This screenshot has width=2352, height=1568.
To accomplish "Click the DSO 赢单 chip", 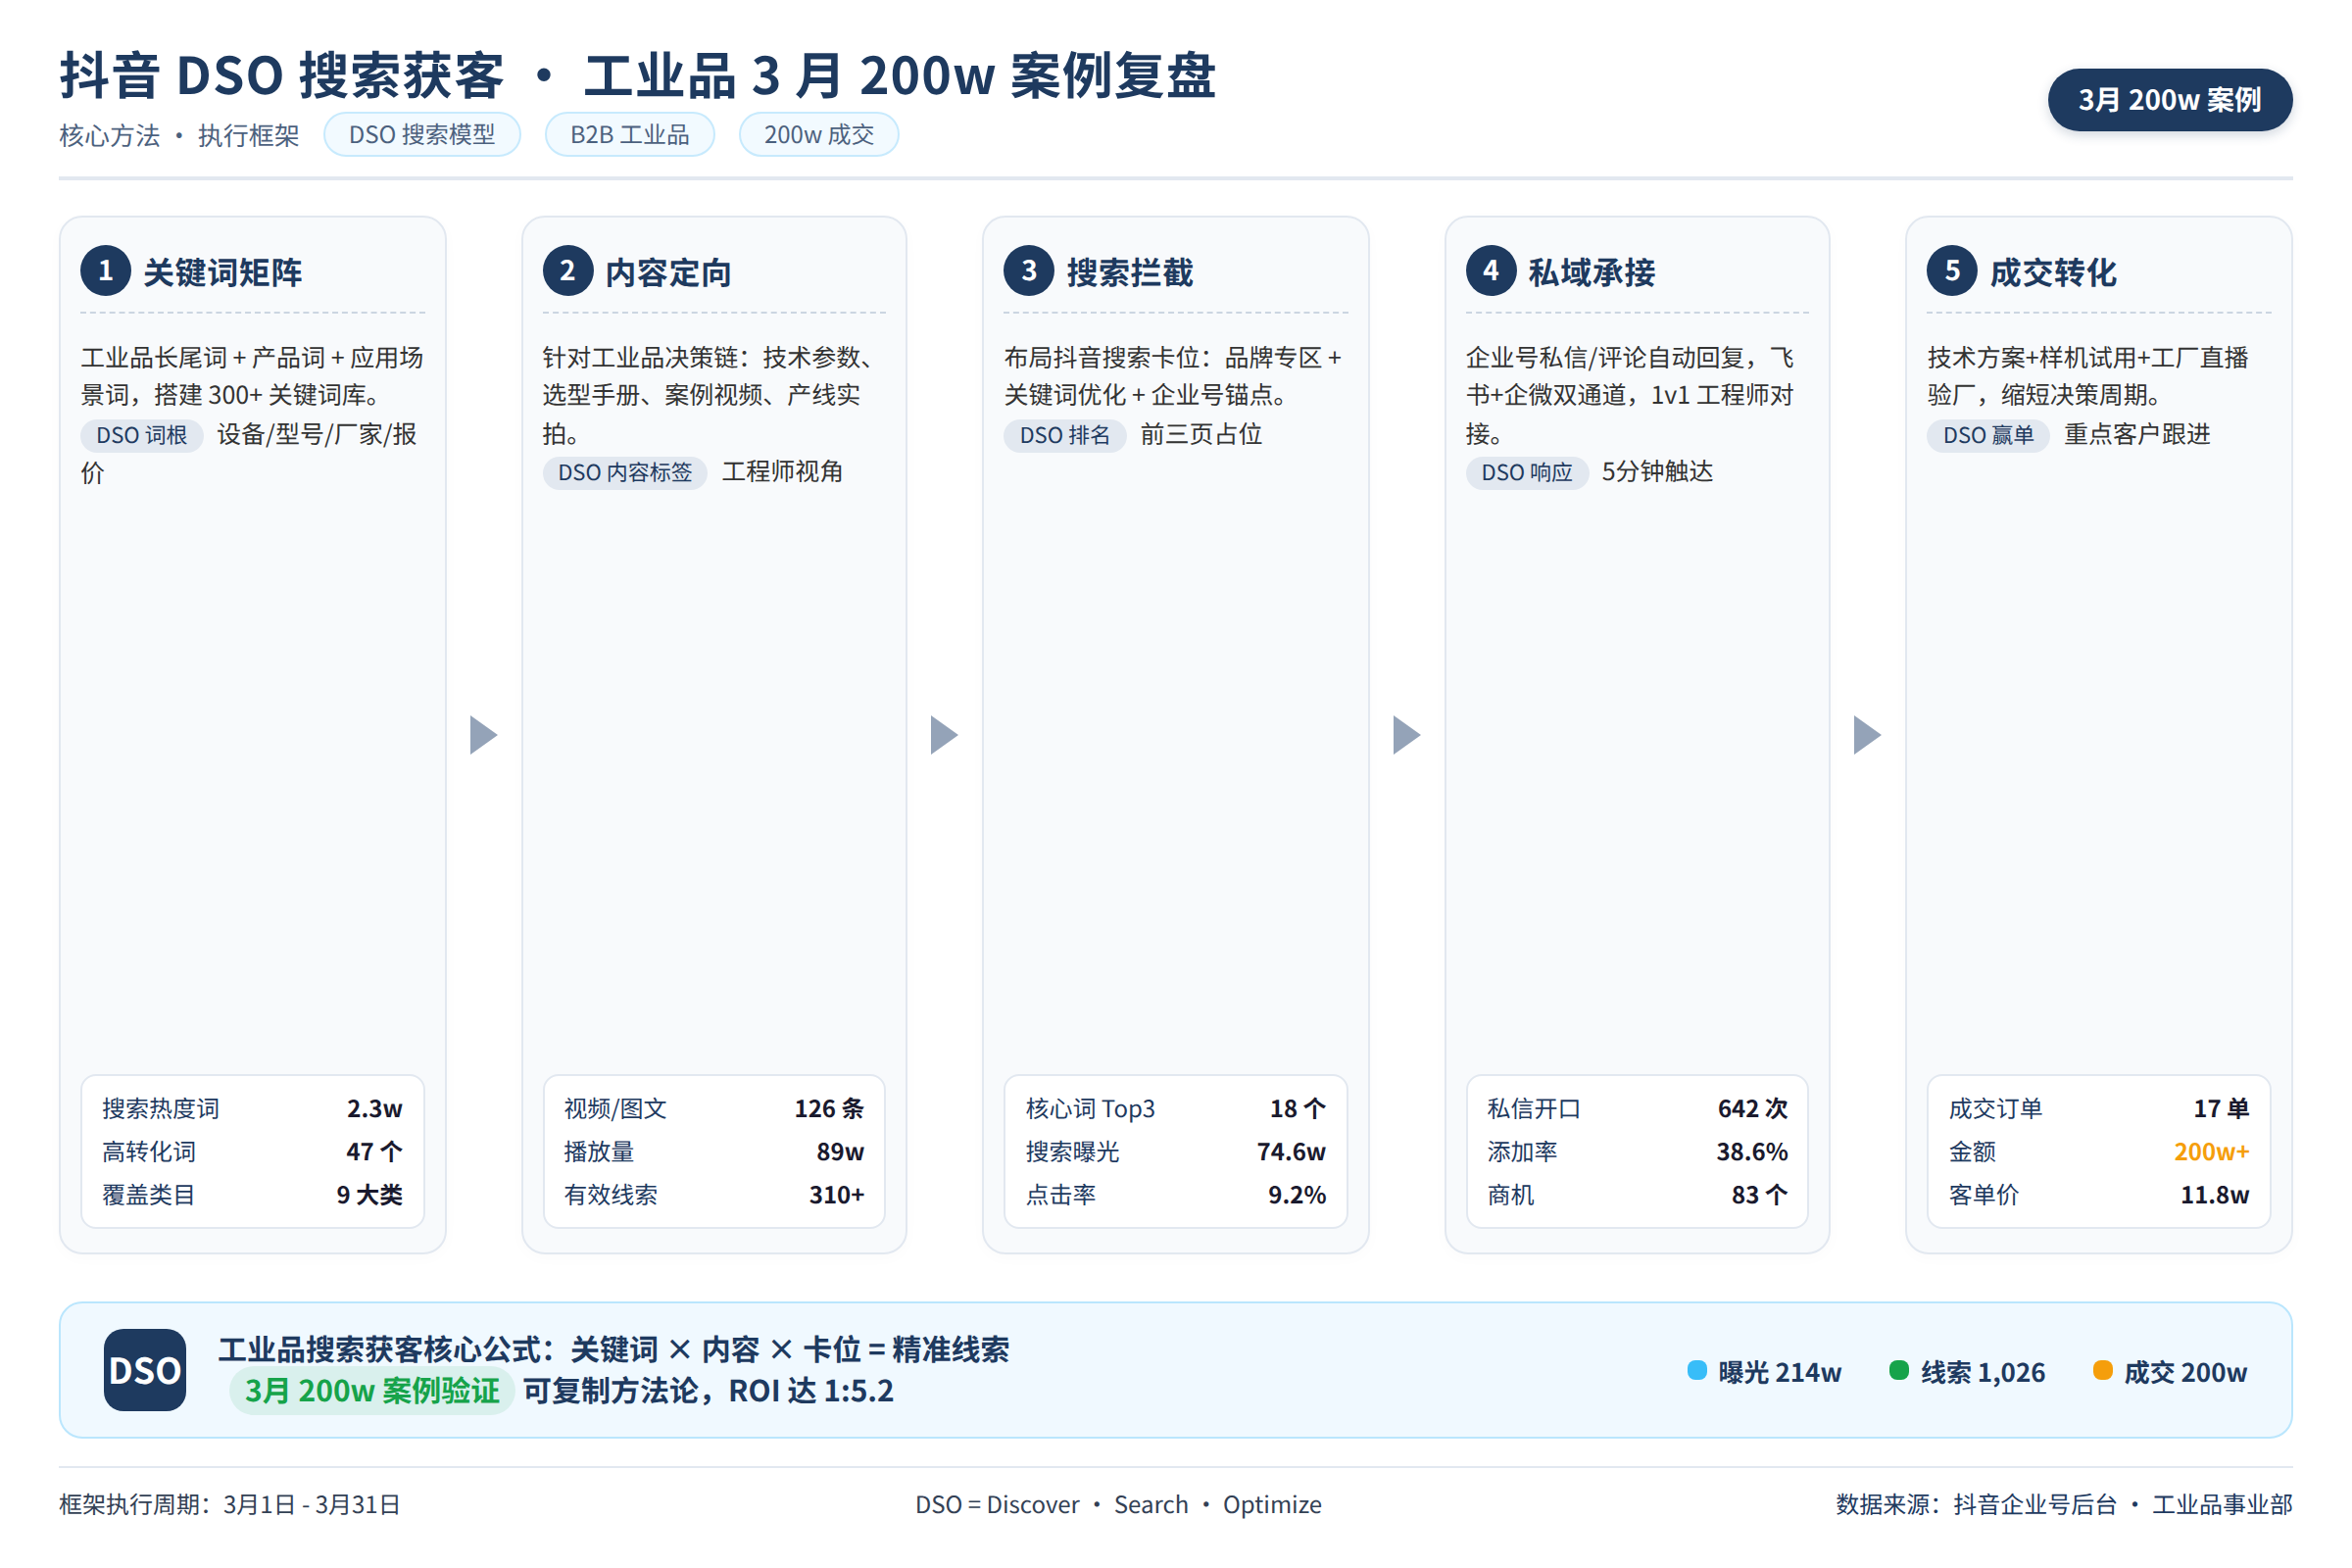I will [x=1988, y=435].
